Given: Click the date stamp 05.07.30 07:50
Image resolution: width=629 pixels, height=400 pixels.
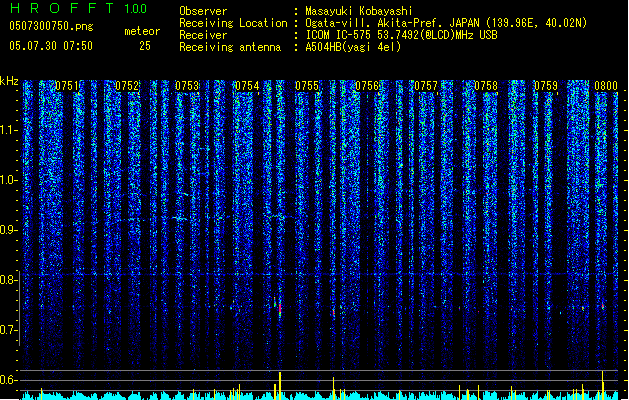Looking at the screenshot, I should coord(51,46).
